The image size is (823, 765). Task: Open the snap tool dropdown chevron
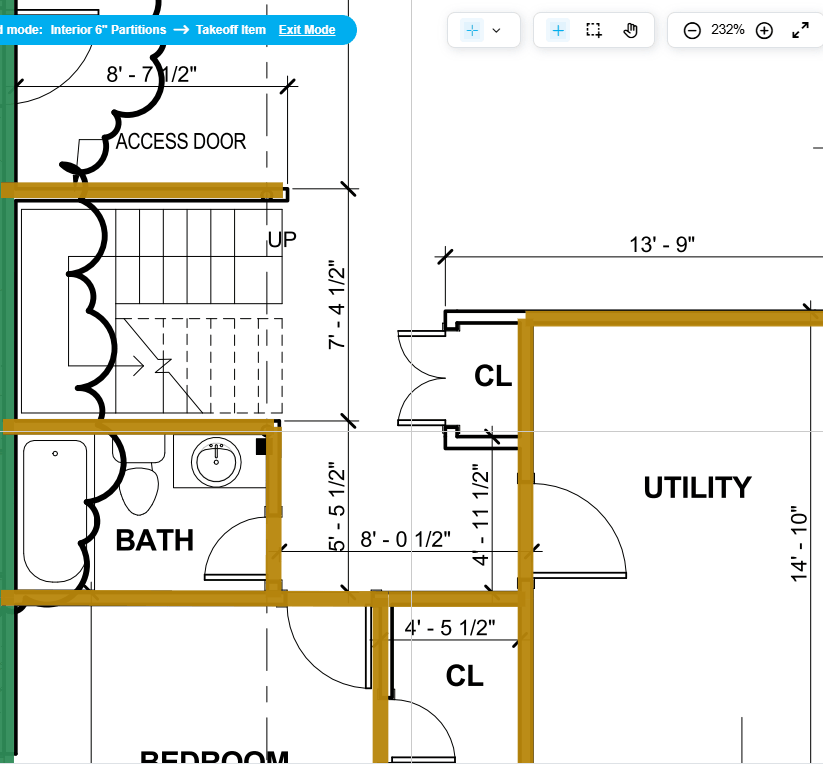point(496,31)
